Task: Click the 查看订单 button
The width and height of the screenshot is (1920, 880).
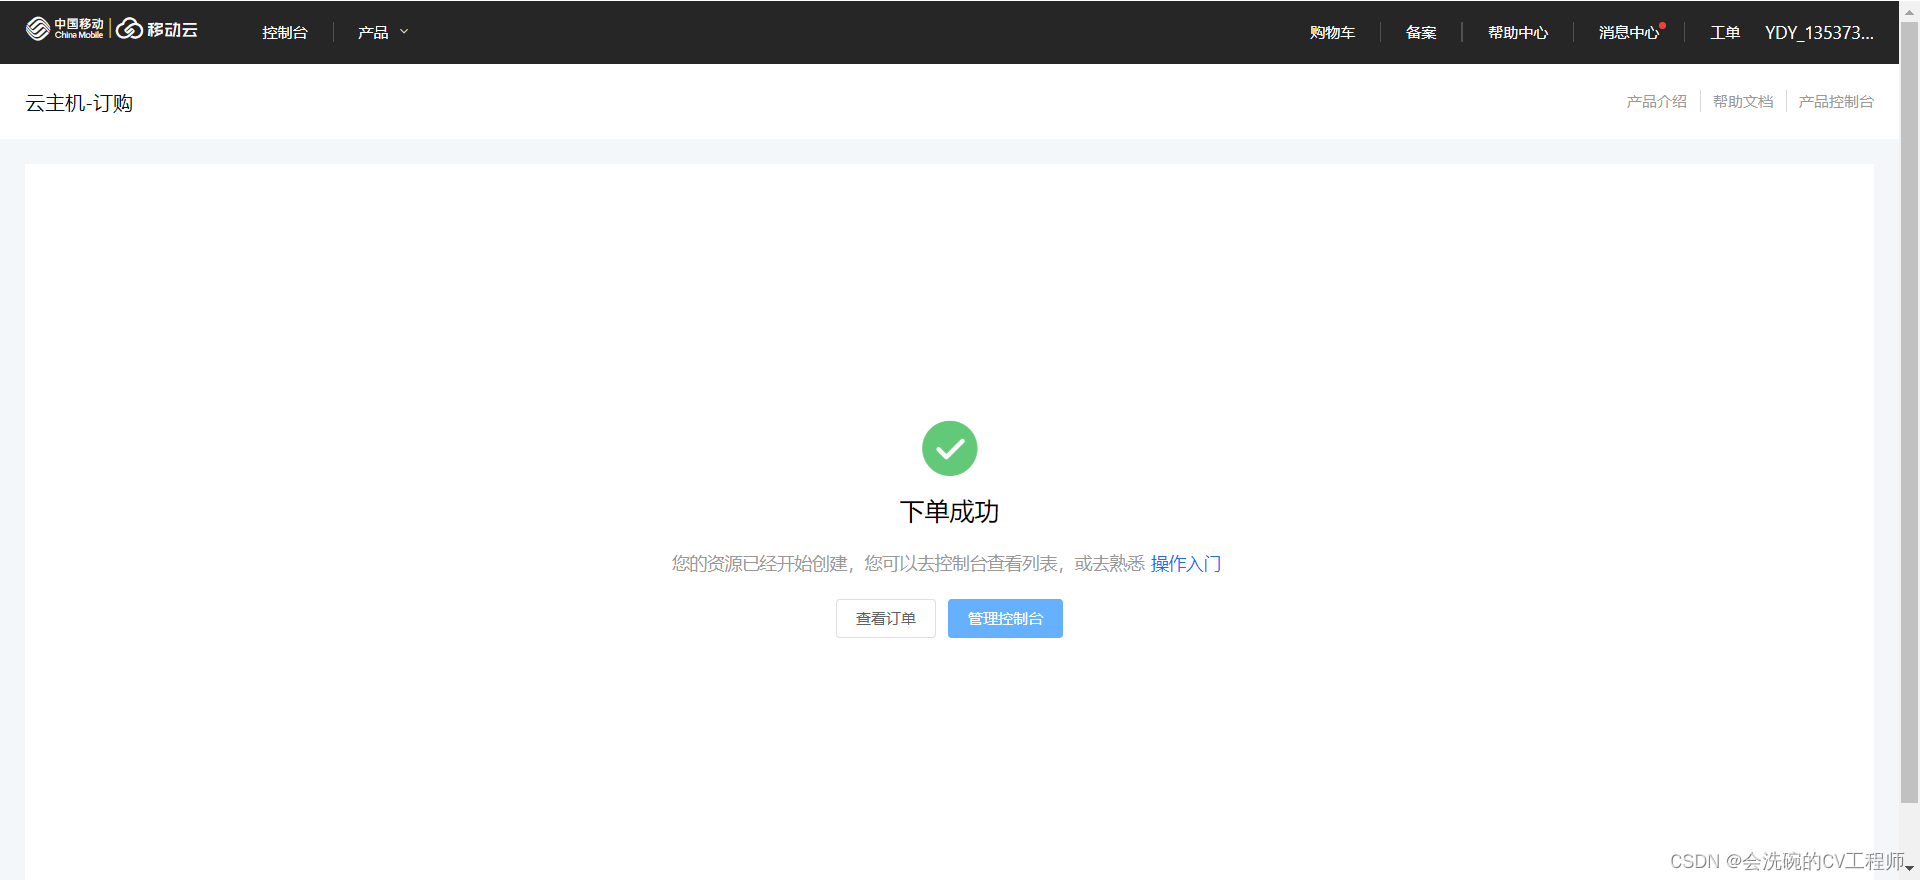Action: [886, 618]
